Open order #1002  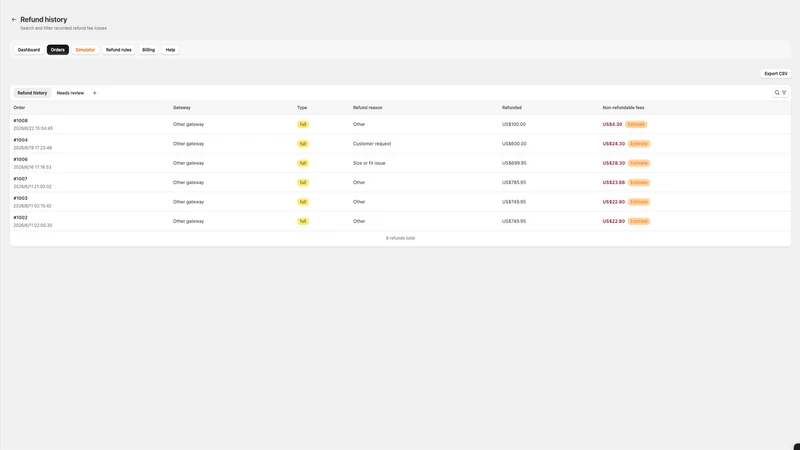[20, 218]
